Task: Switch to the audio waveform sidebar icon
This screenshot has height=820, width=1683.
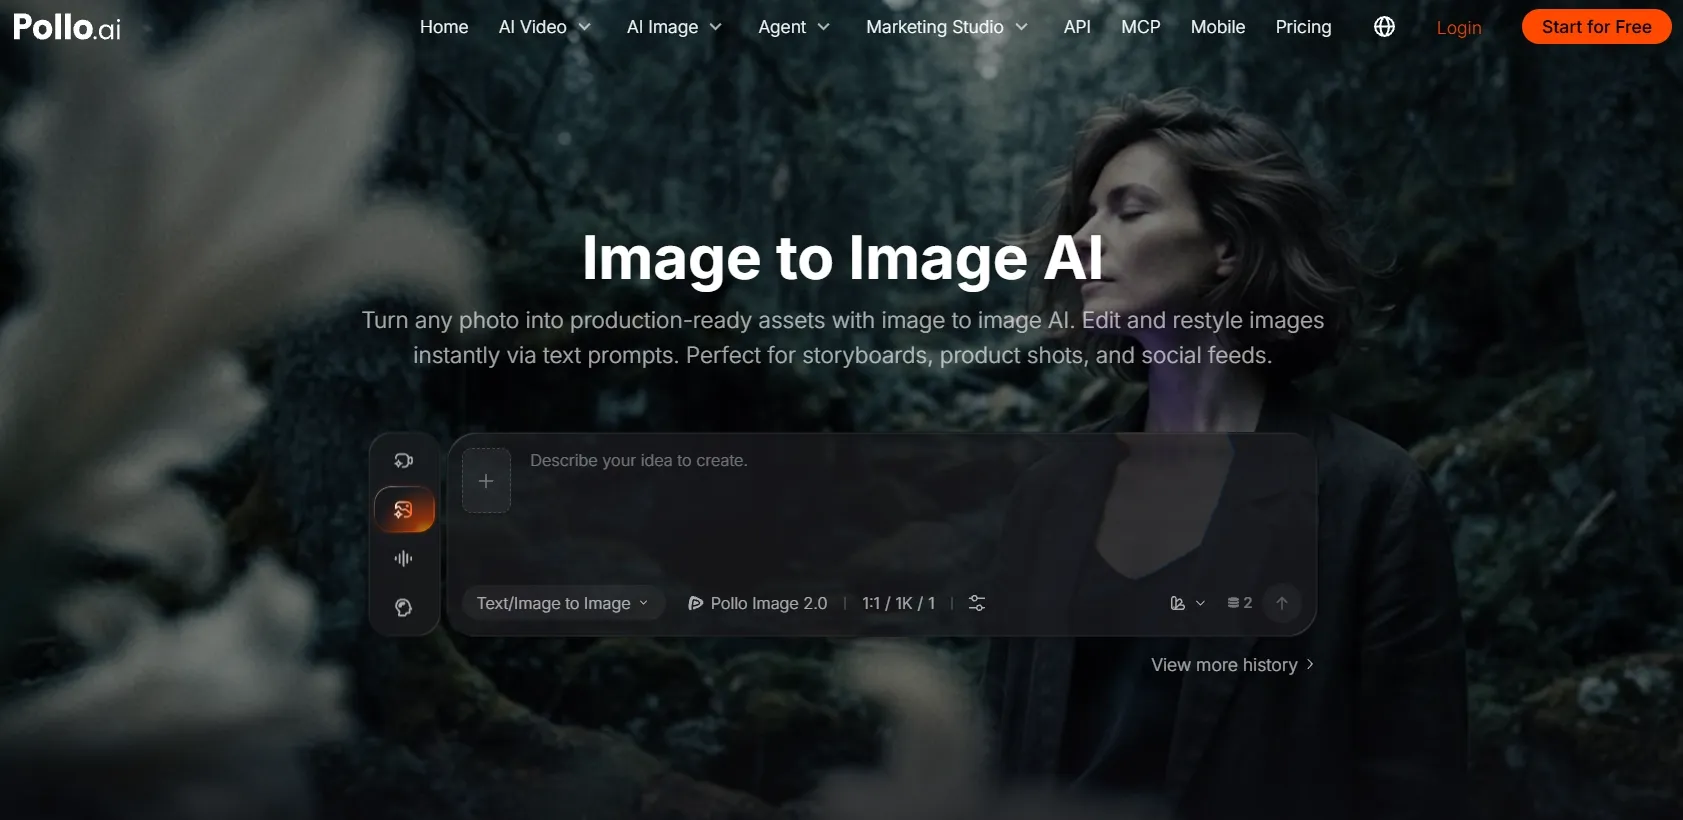Action: 404,559
